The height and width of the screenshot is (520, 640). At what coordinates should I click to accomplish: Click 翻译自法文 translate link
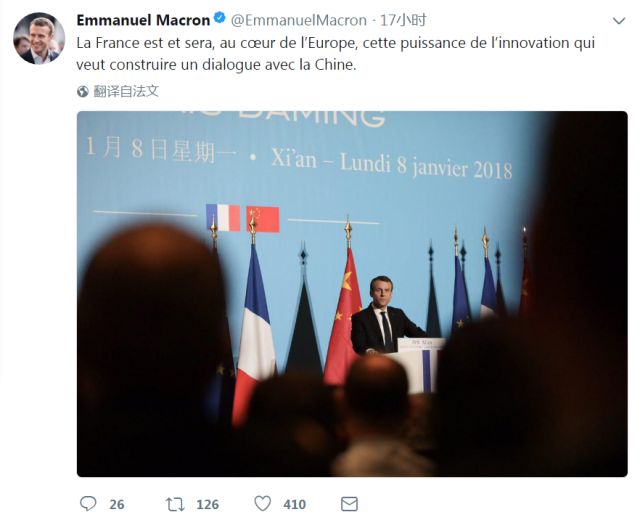[x=126, y=91]
